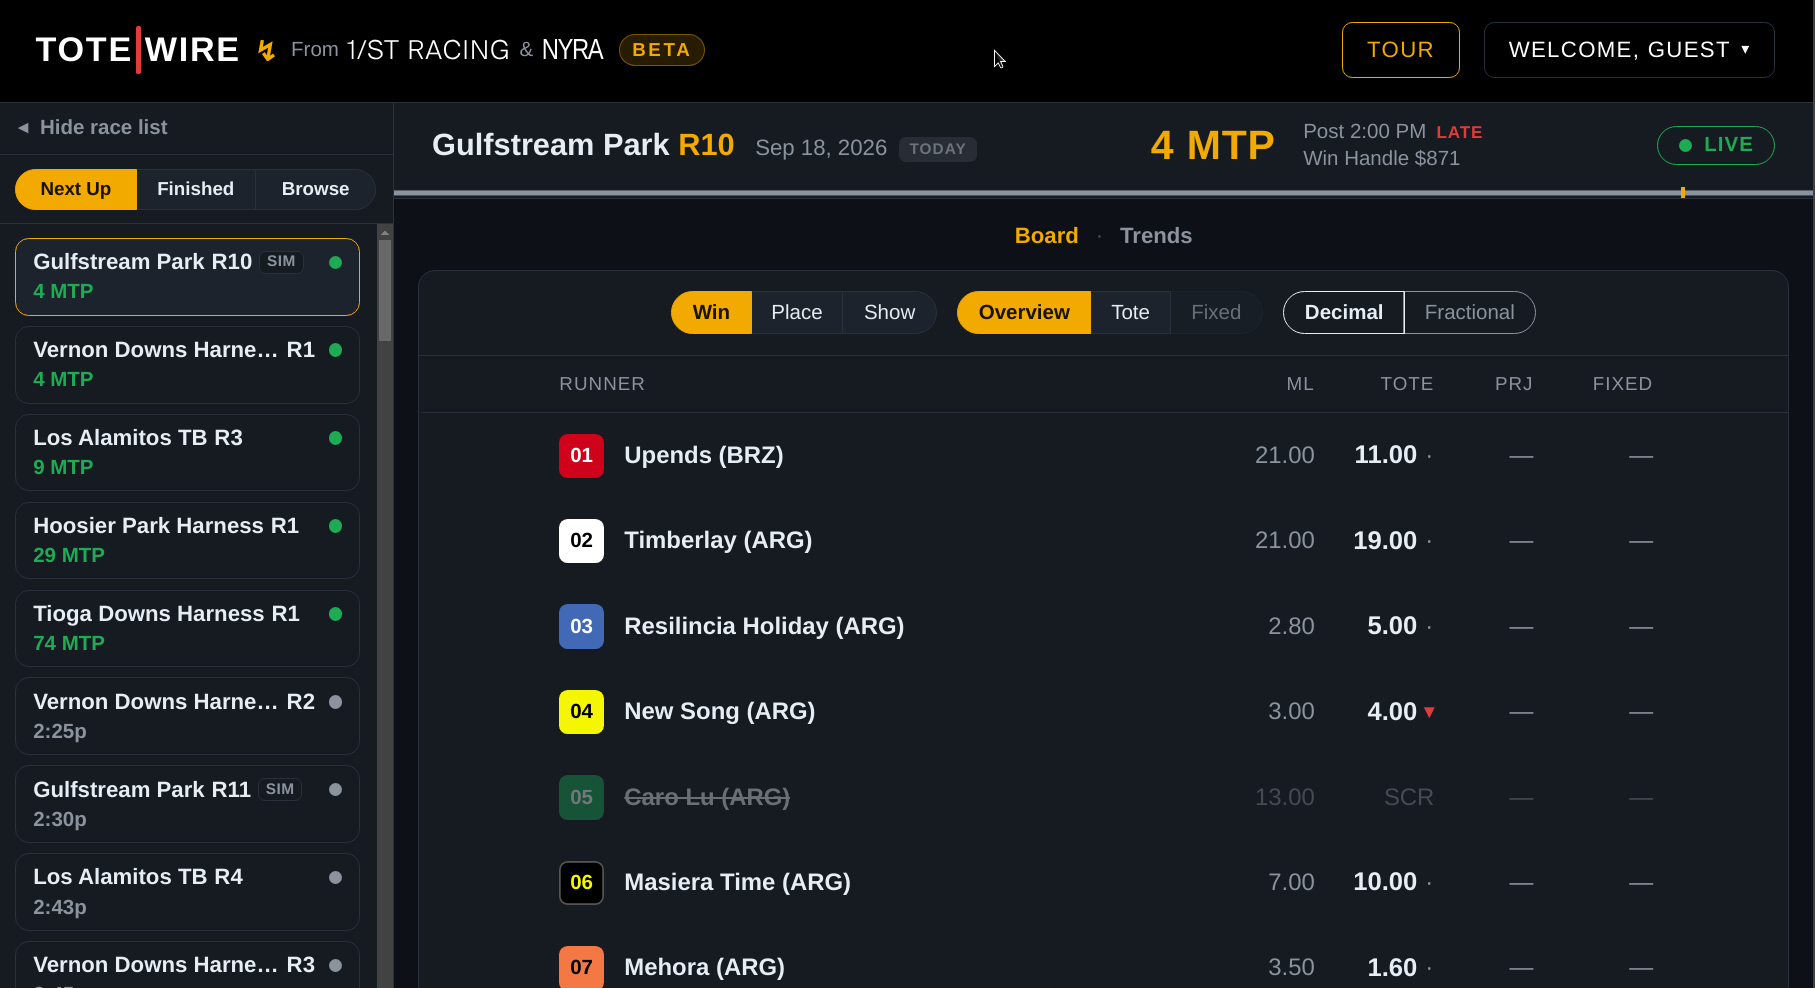Open Hoosier Park Harness R1 race card
Screen dimensions: 1815x988
point(187,541)
